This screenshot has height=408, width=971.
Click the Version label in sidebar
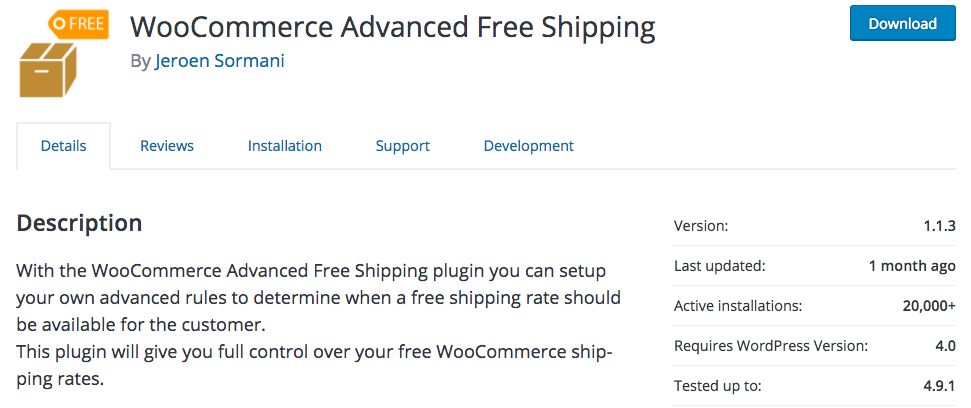[x=701, y=226]
